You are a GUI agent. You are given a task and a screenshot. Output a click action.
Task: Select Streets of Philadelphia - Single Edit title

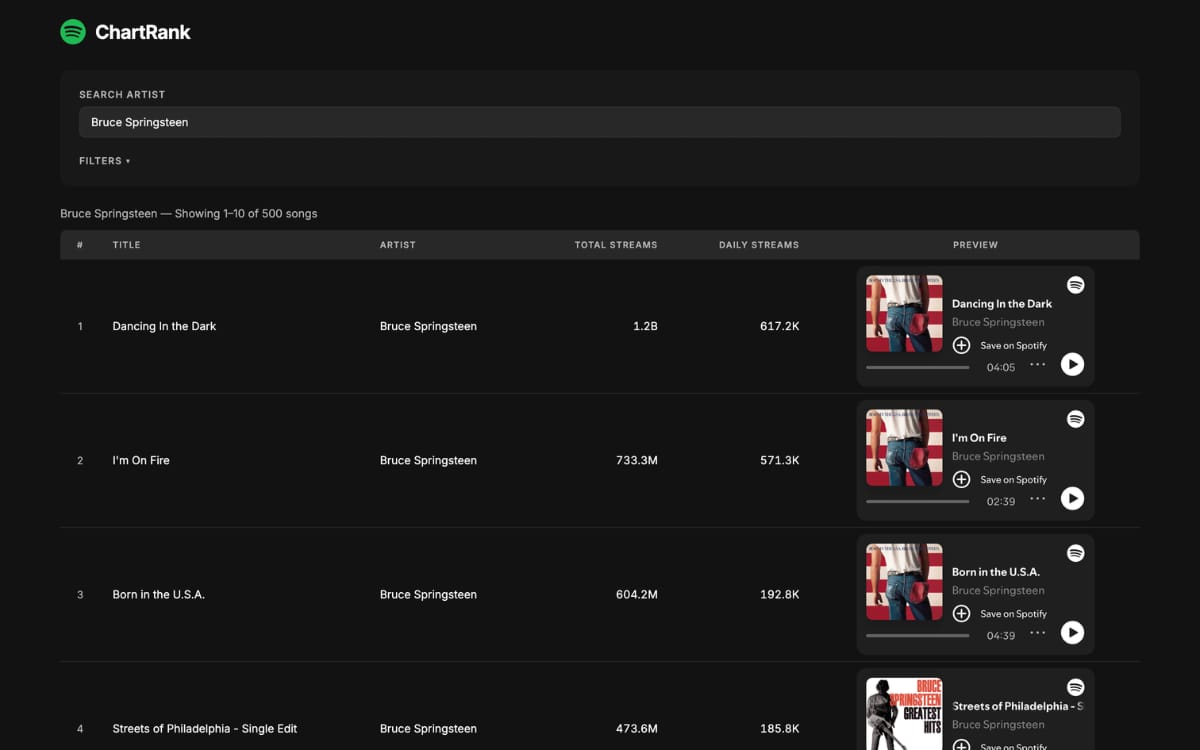tap(205, 728)
